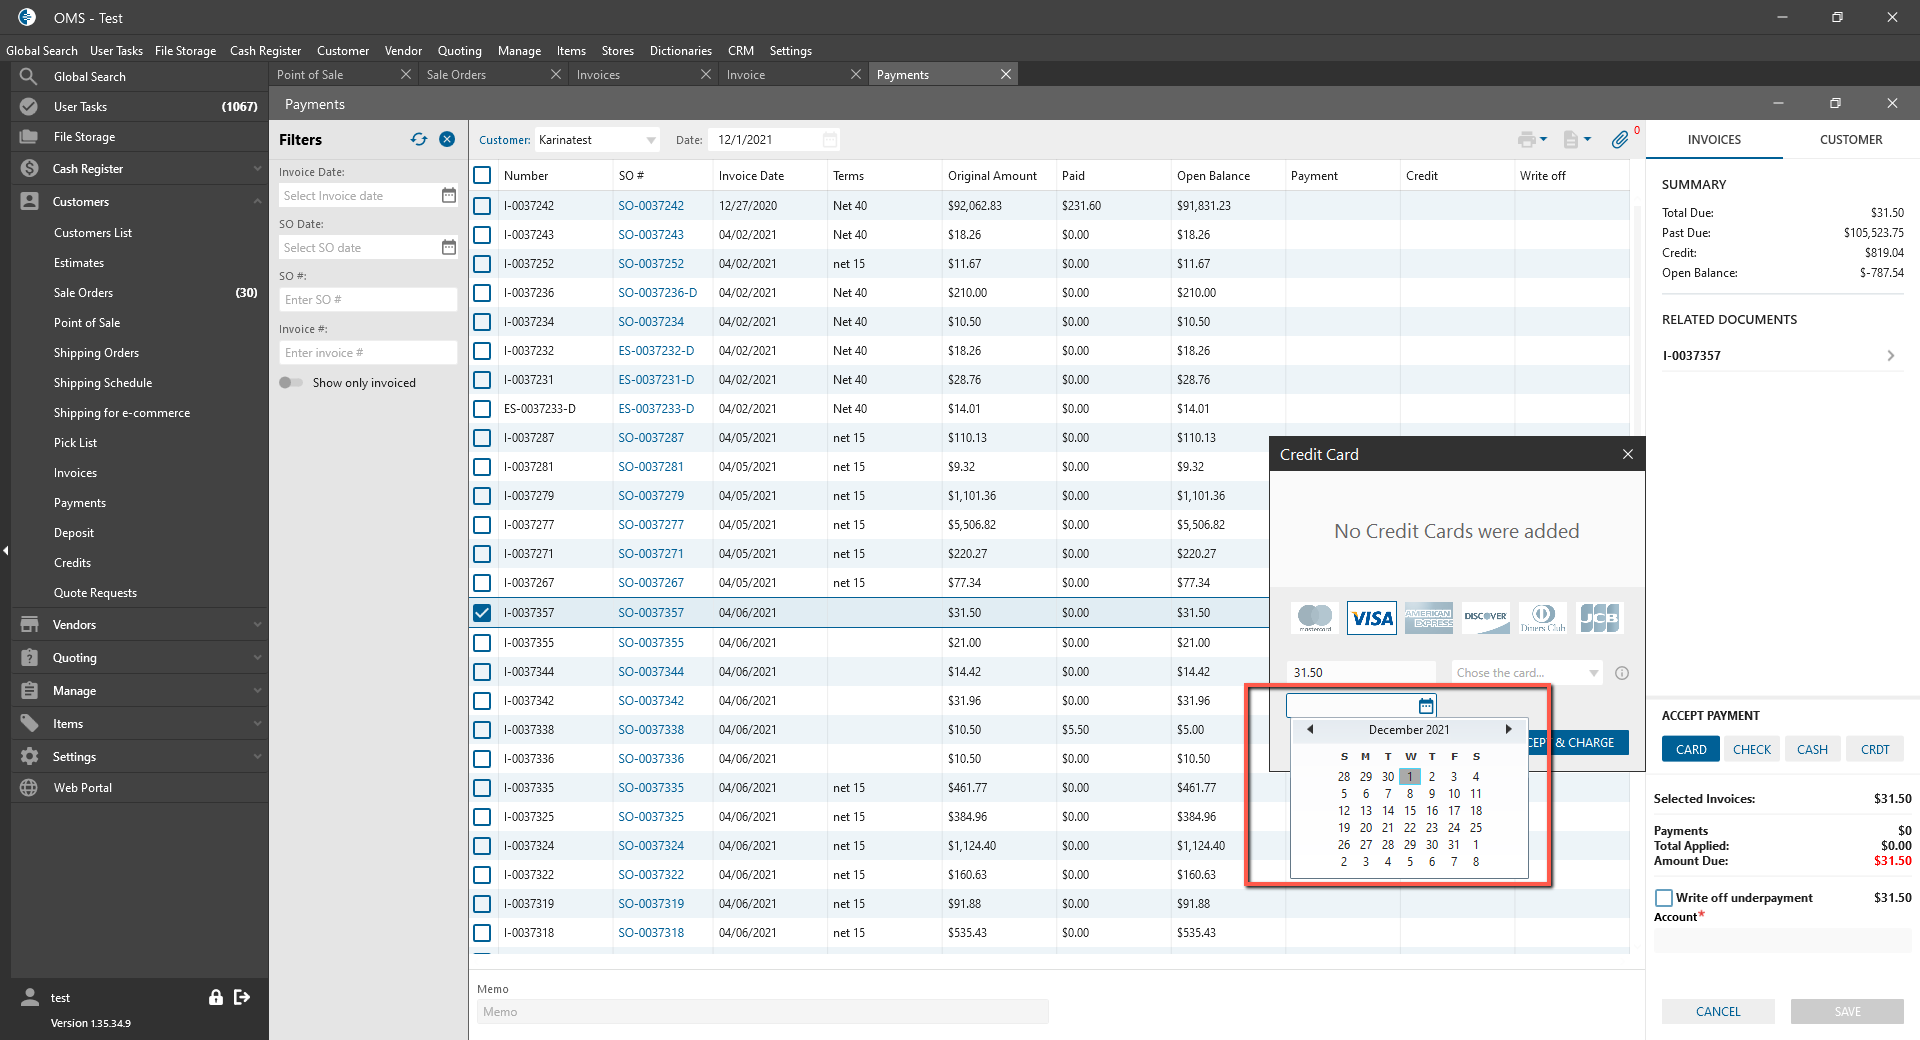
Task: Click the attachment paperclip icon
Action: [1620, 140]
